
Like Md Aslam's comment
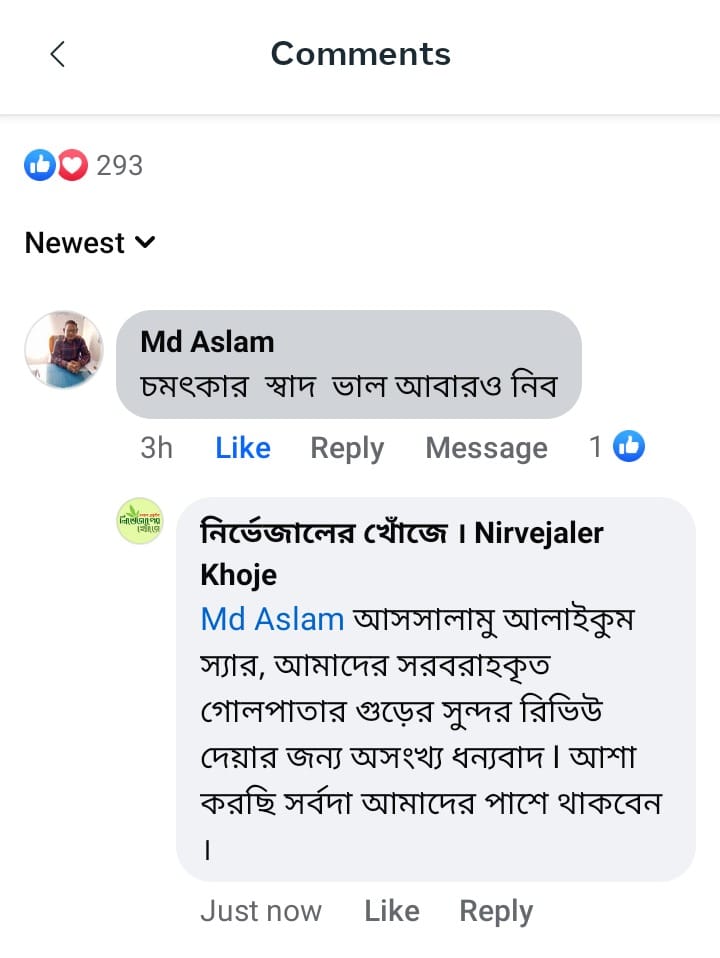[243, 448]
